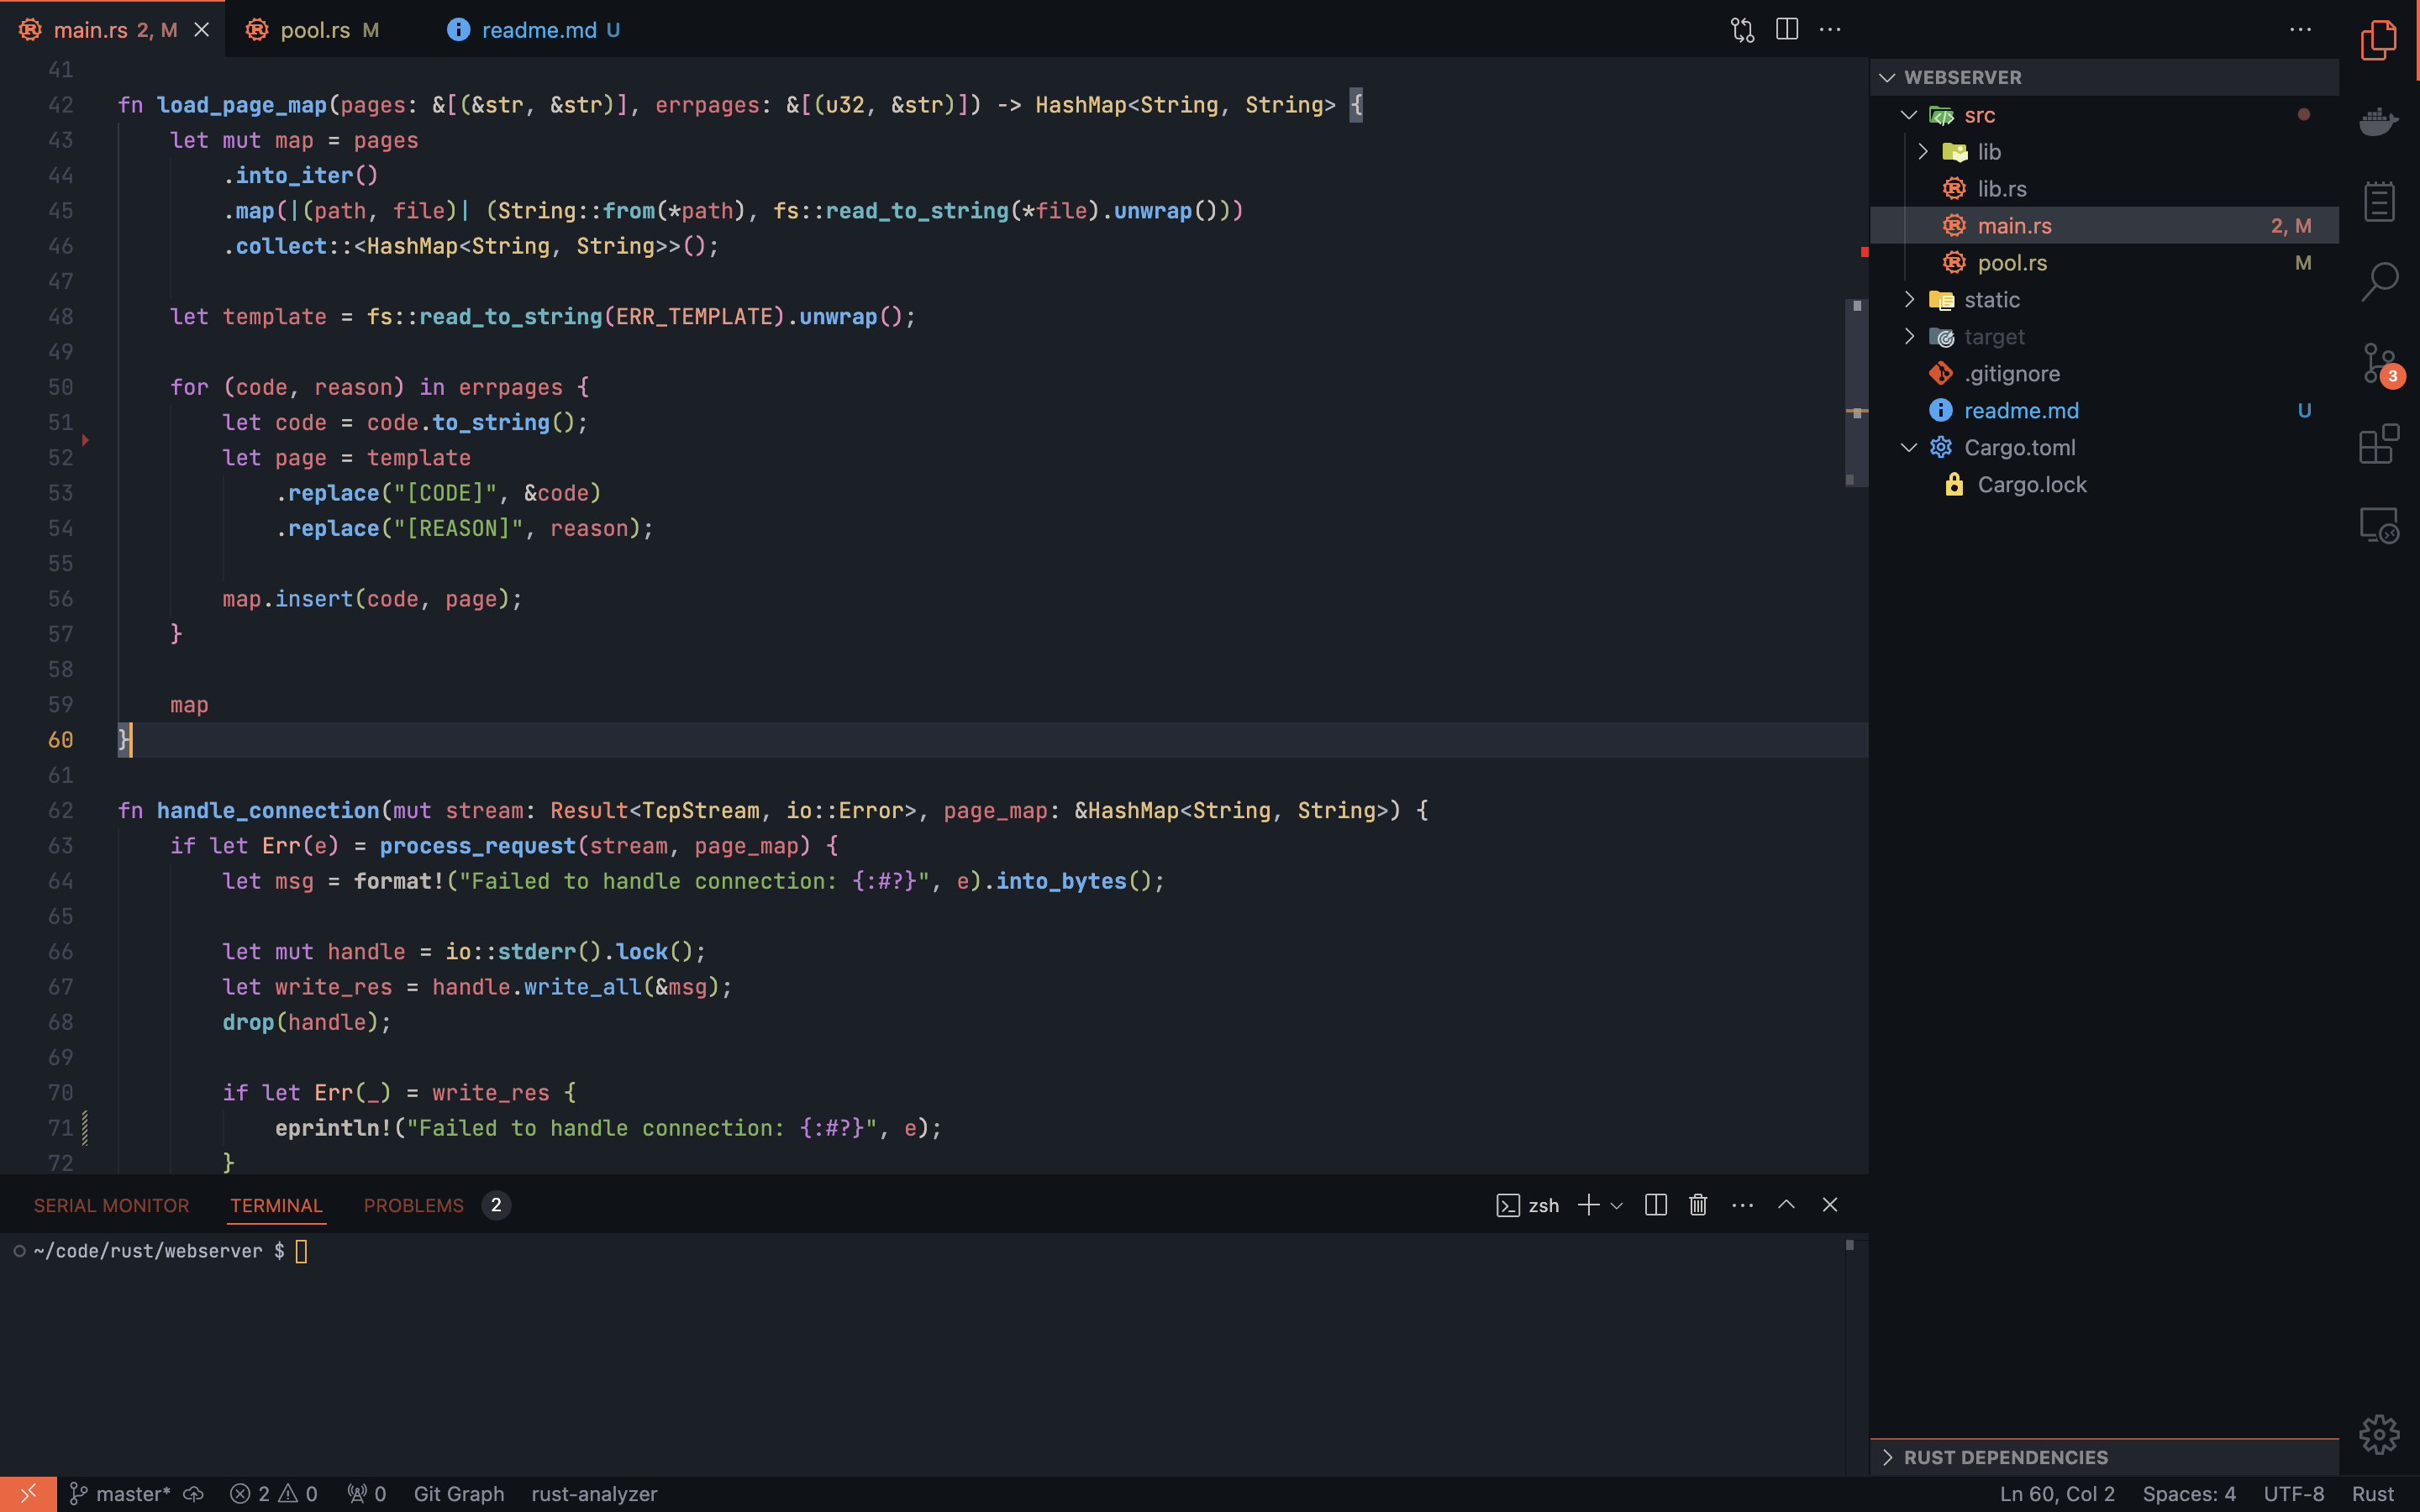Viewport: 2420px width, 1512px height.
Task: Switch to the pool.rs editor tab
Action: coord(314,30)
